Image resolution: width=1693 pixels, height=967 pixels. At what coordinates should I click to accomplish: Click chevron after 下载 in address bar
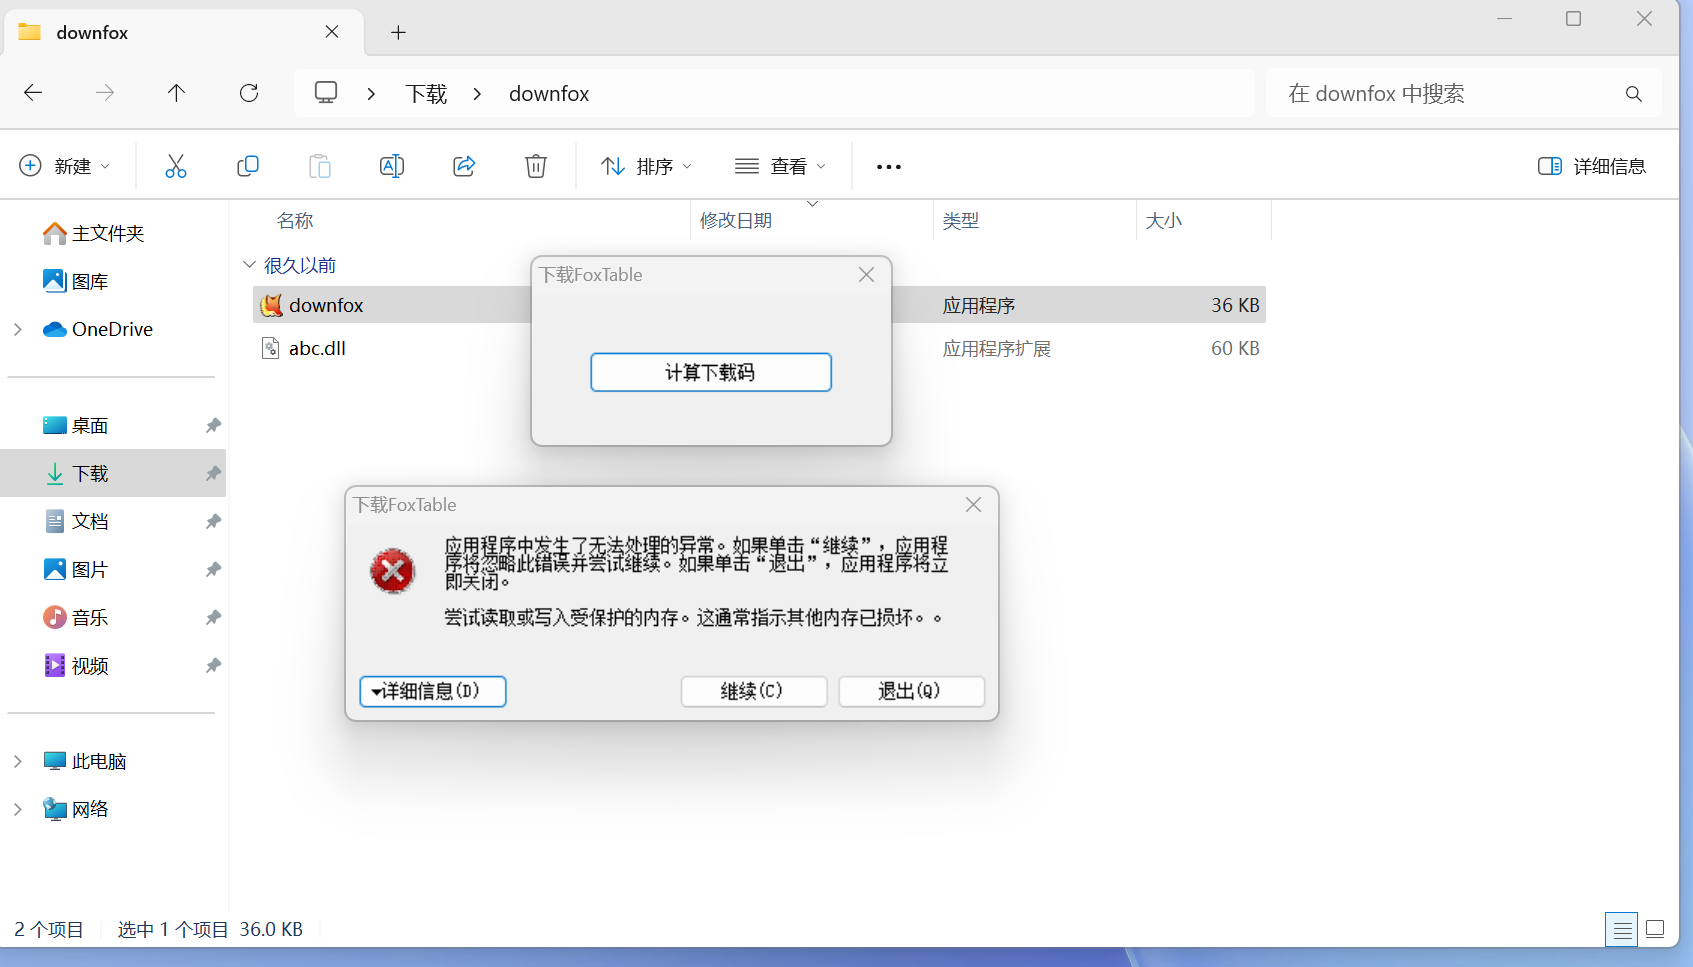click(x=477, y=93)
